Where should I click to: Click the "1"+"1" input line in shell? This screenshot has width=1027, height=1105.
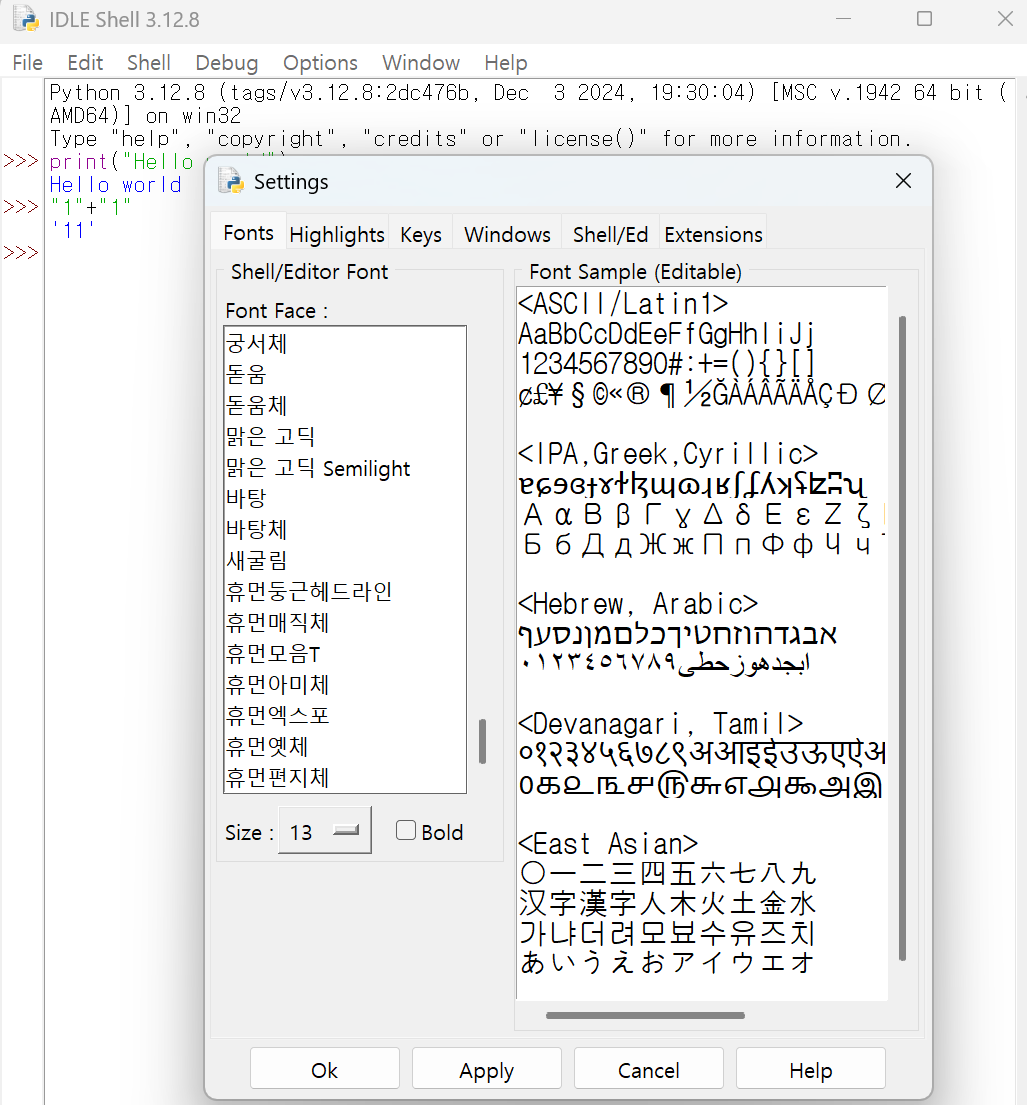91,207
